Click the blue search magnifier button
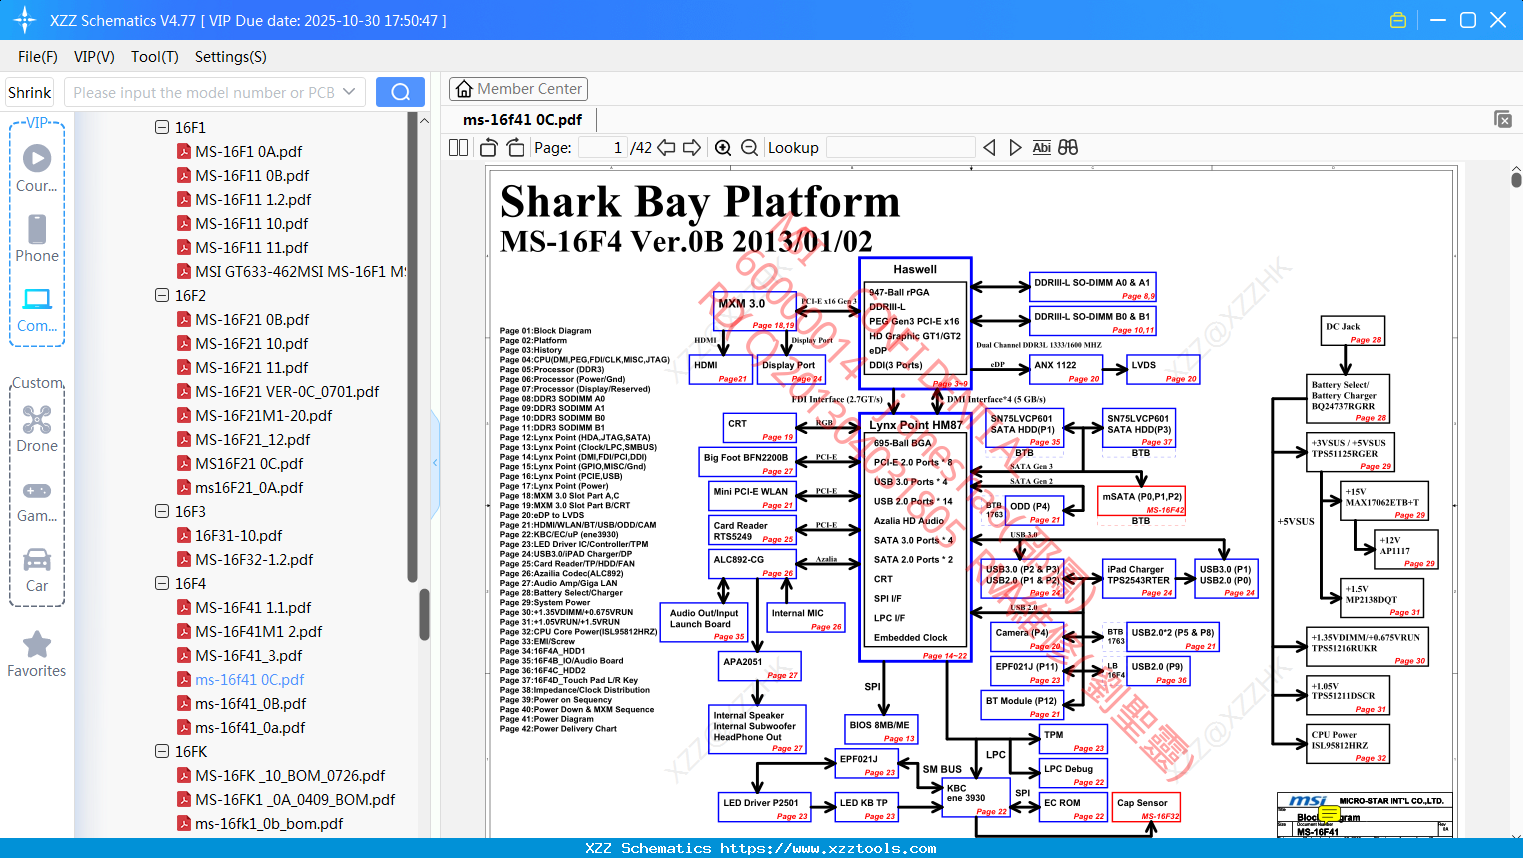1523x858 pixels. click(x=400, y=92)
